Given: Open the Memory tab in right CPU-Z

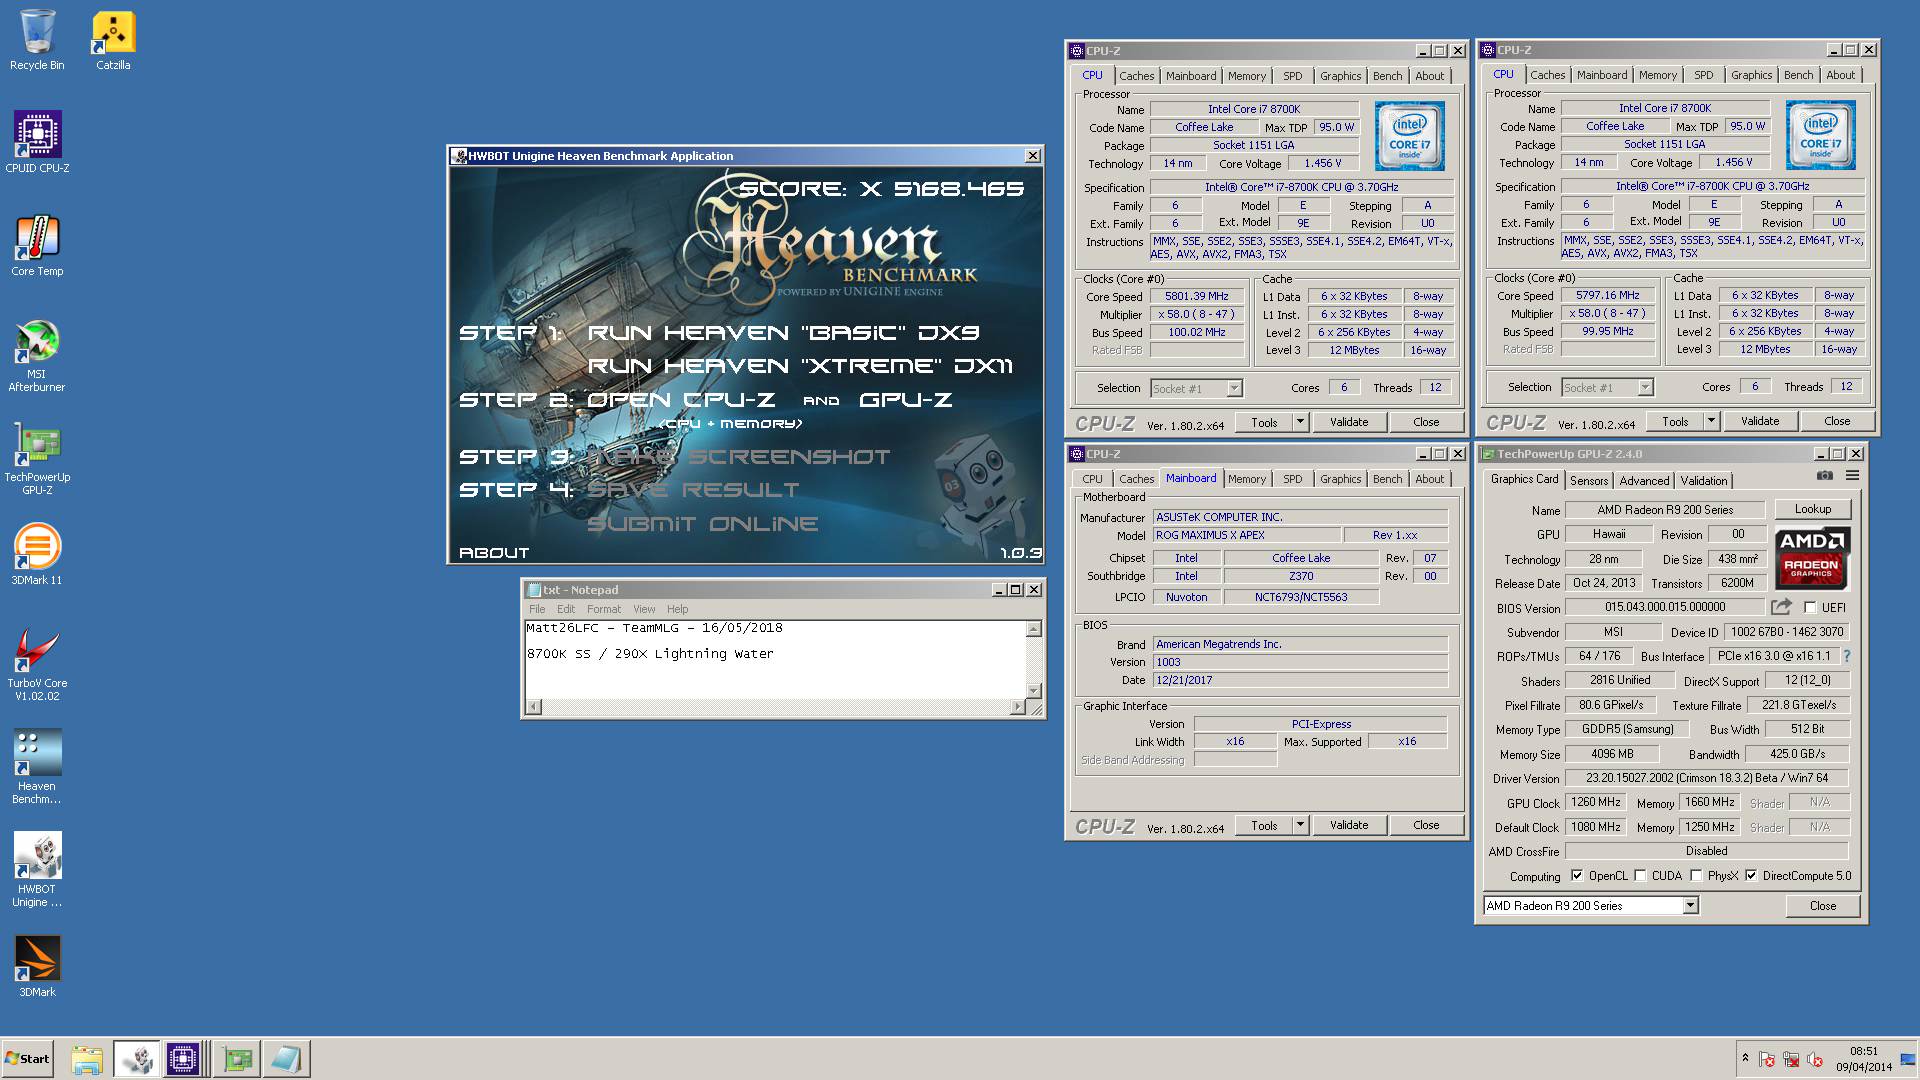Looking at the screenshot, I should [x=1657, y=75].
